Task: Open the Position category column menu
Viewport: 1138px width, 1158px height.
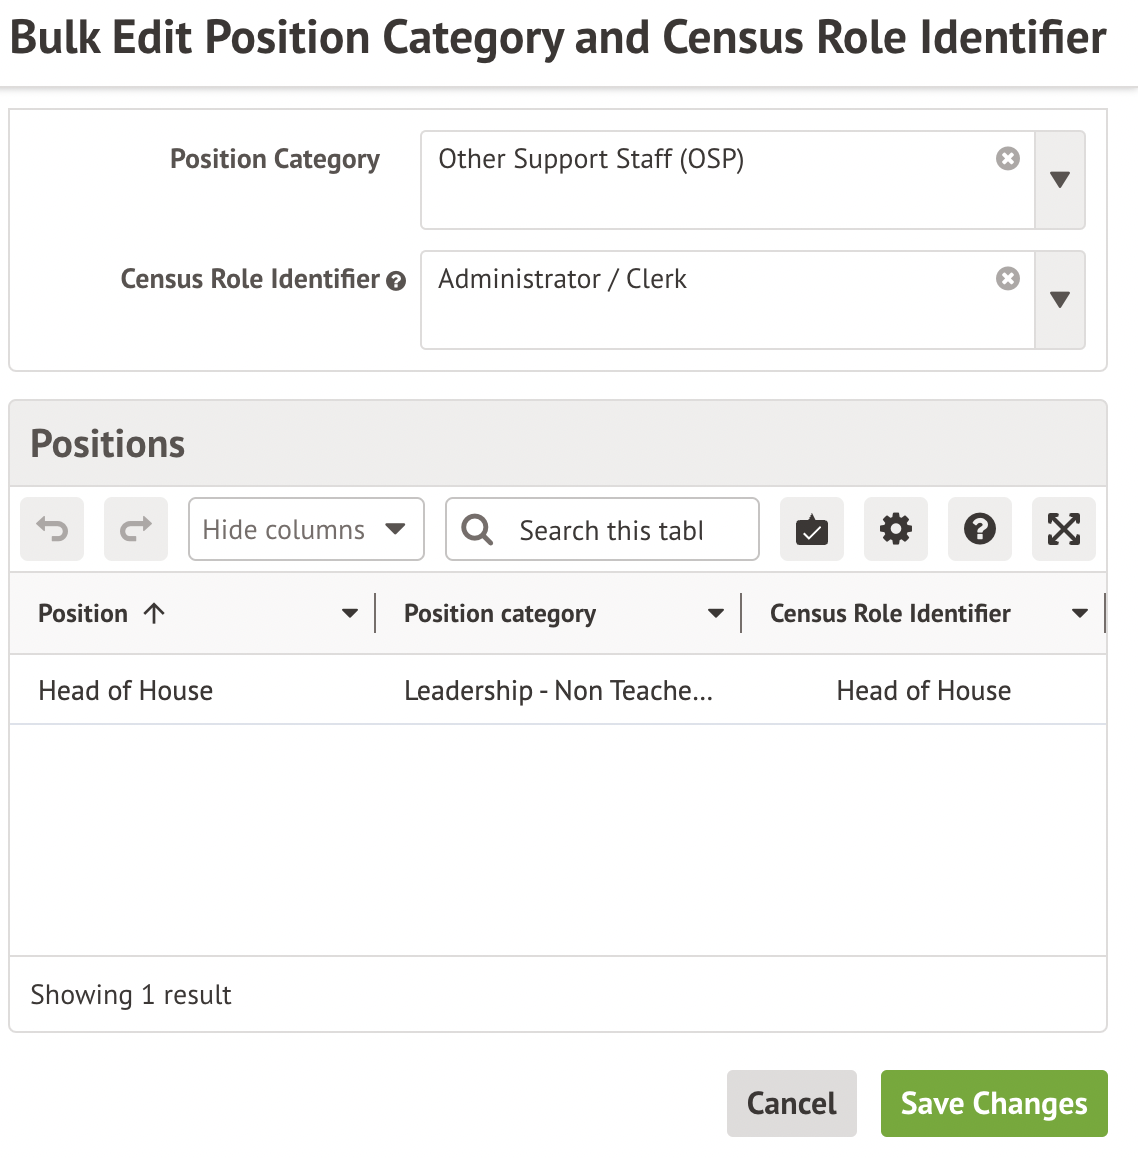Action: click(x=716, y=614)
